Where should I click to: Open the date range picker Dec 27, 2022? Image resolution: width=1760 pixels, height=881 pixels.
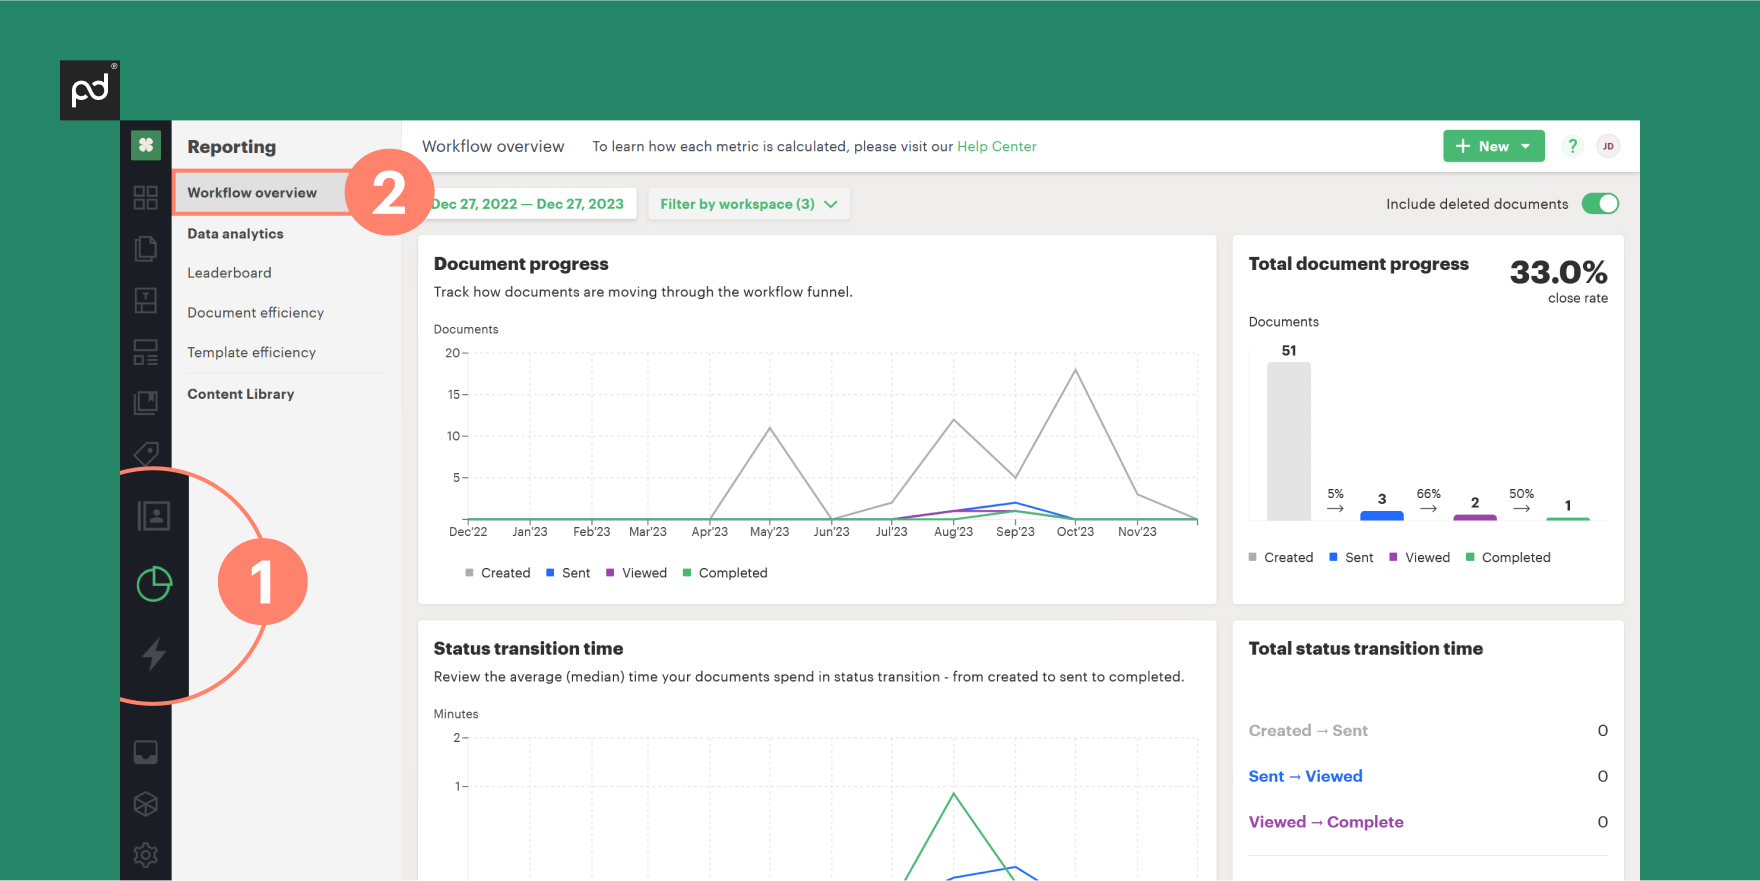click(528, 204)
